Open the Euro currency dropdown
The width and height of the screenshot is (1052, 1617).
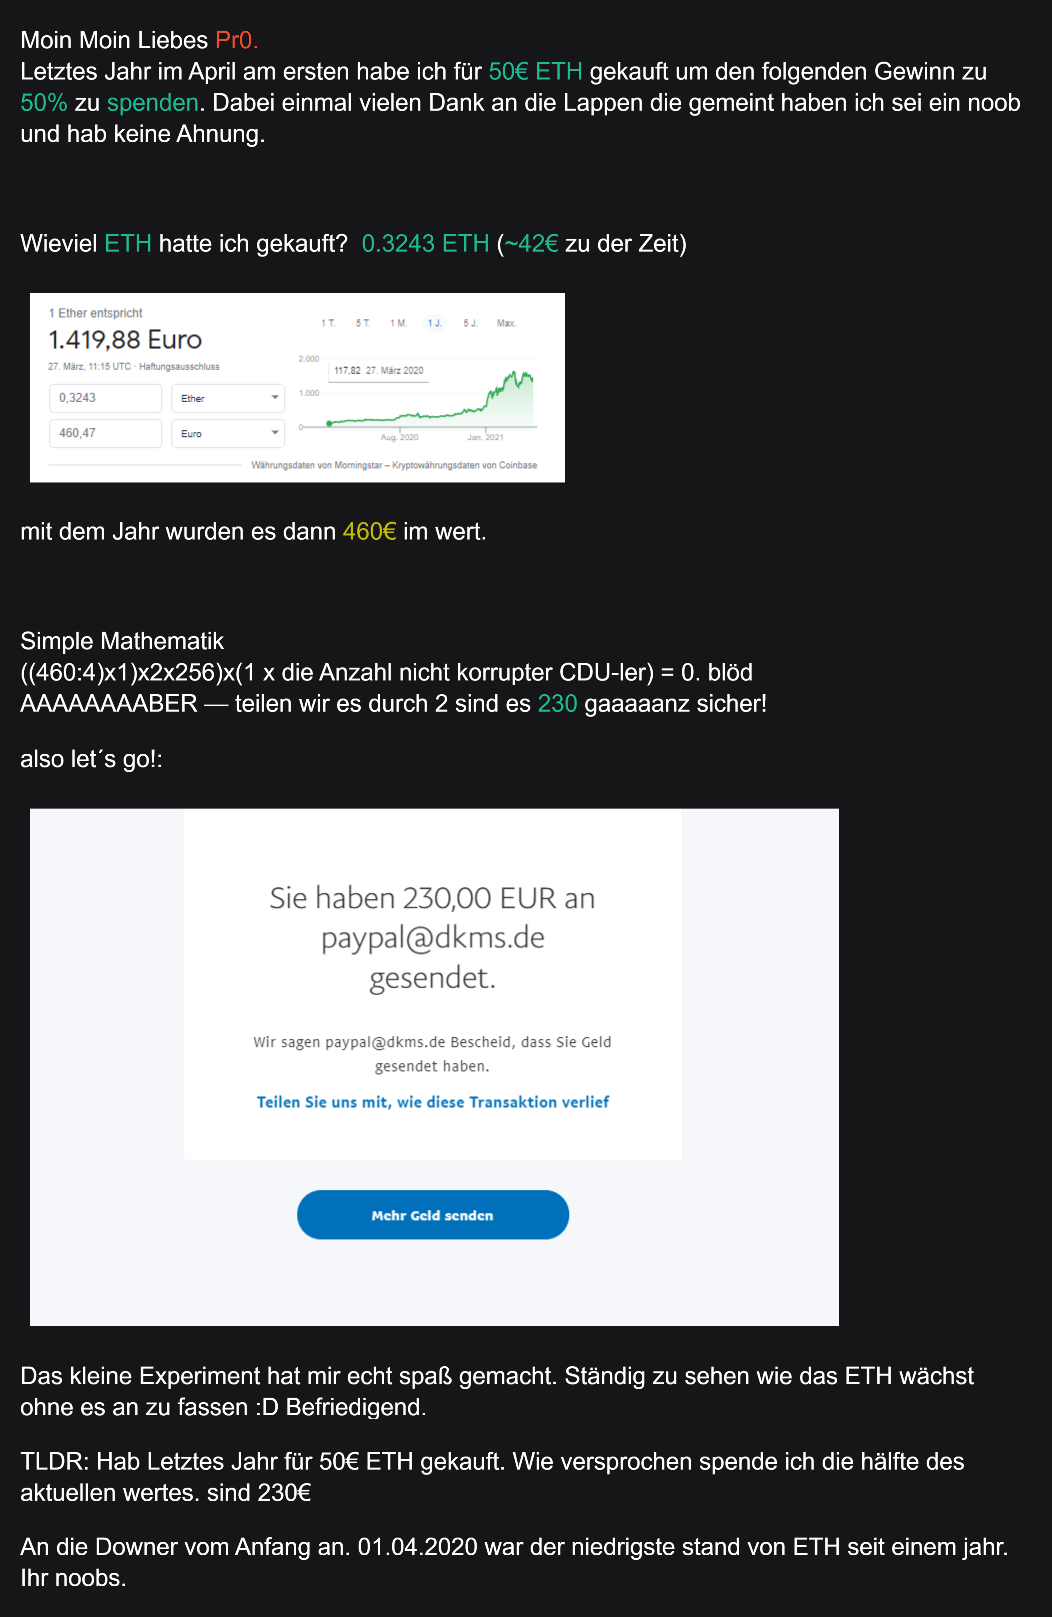228,433
